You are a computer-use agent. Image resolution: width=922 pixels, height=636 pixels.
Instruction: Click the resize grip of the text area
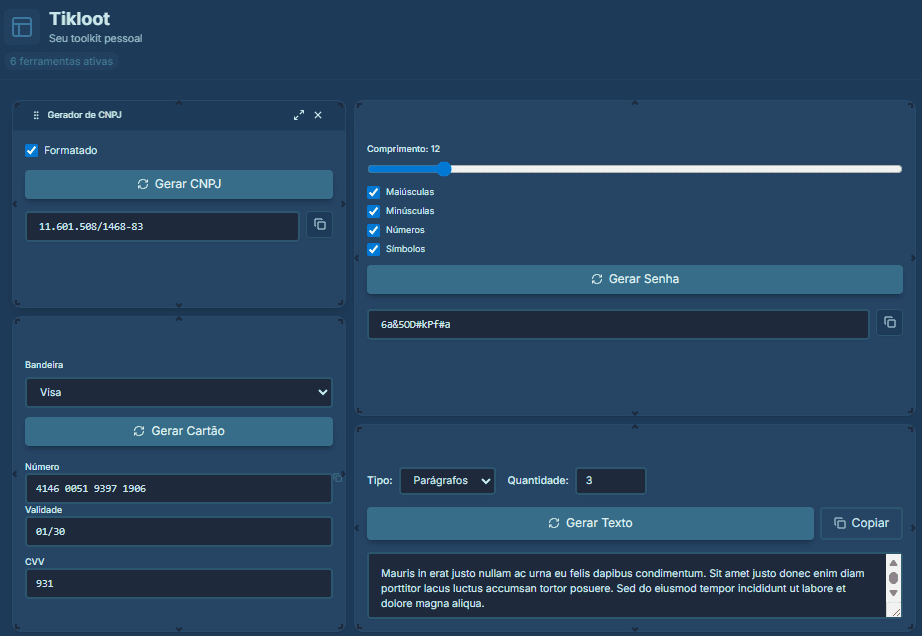(894, 611)
